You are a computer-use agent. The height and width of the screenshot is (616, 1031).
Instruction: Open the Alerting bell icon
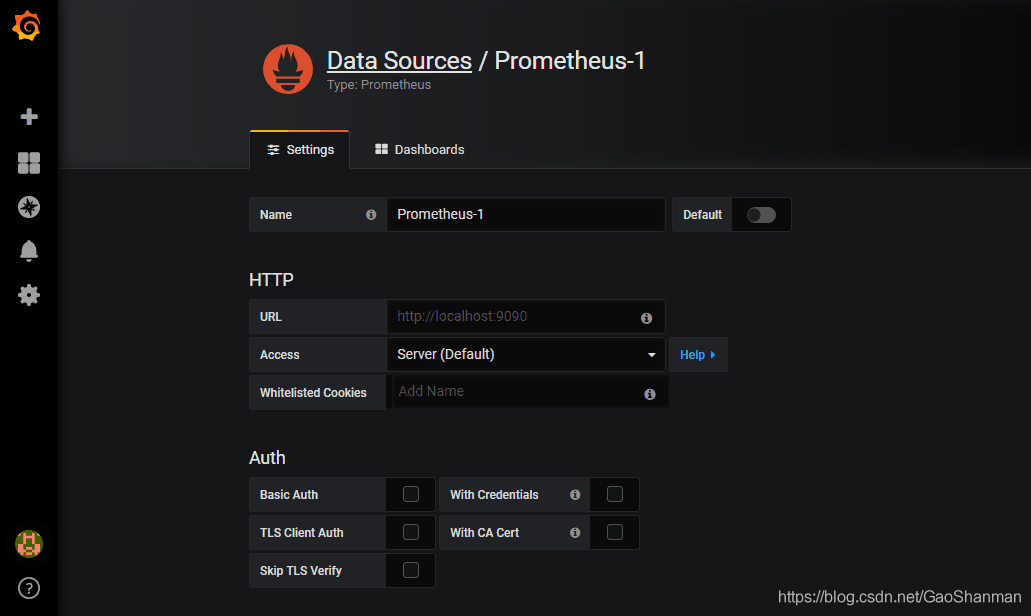(x=29, y=251)
